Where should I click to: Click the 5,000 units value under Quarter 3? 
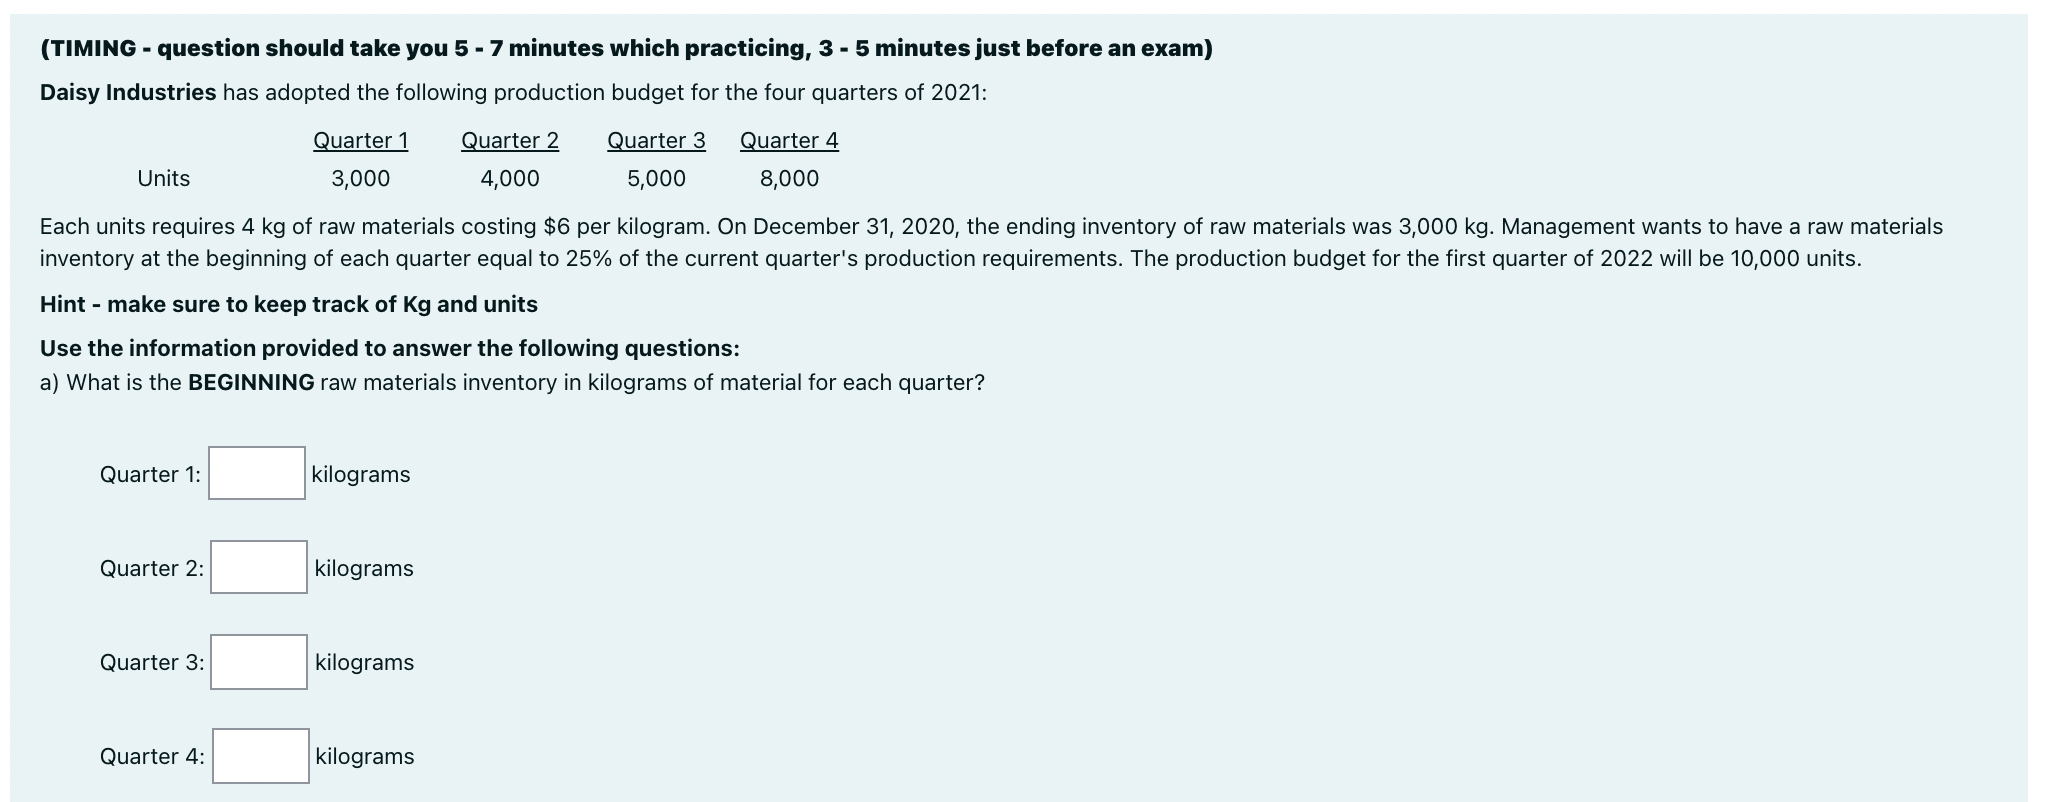[x=655, y=178]
